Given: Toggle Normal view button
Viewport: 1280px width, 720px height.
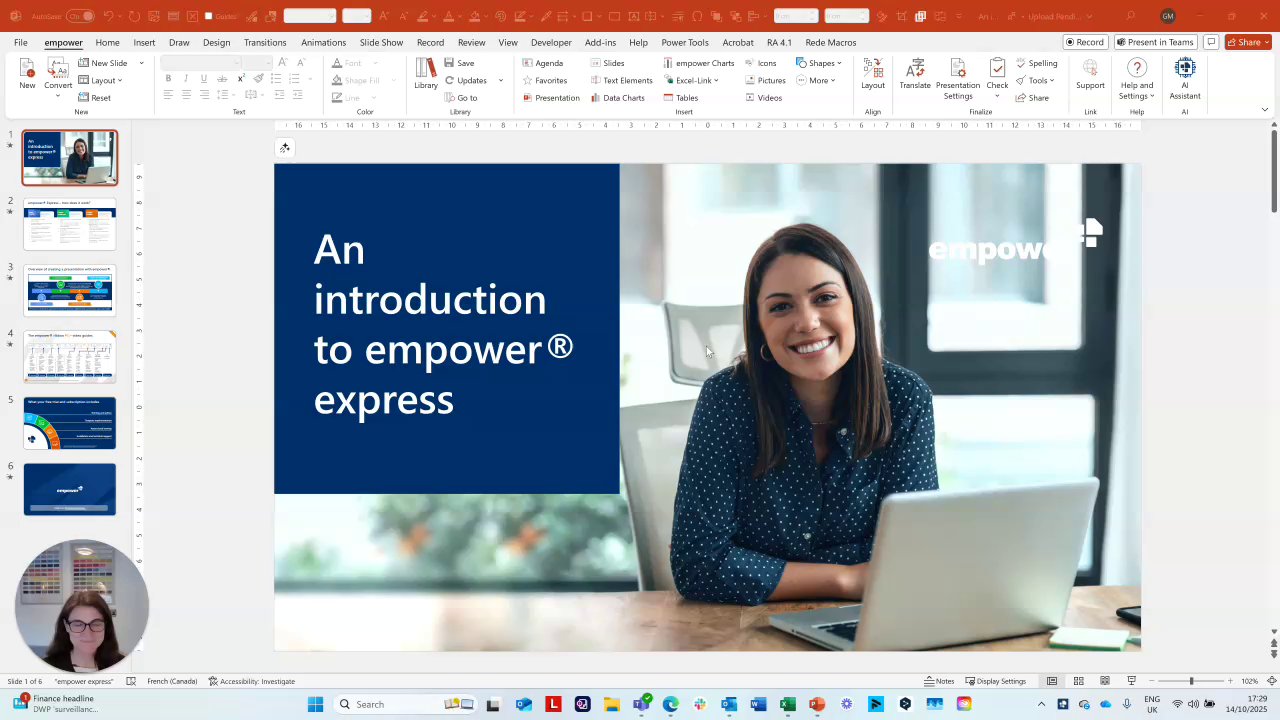Looking at the screenshot, I should (1052, 681).
